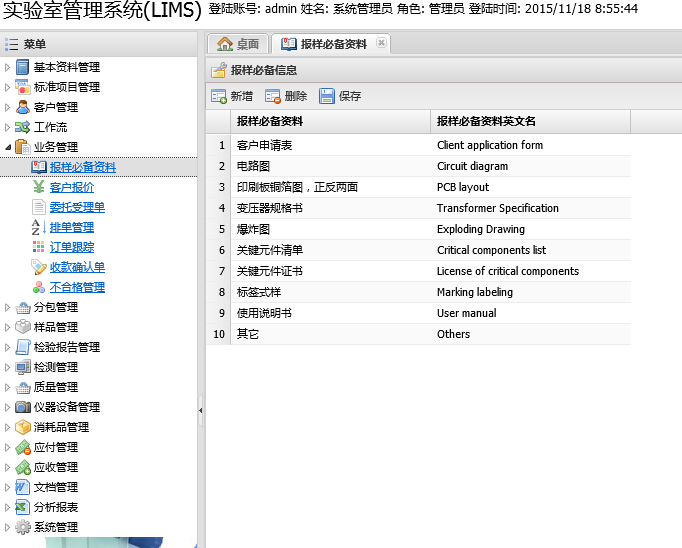
Task: Switch to the 桌面 tab
Action: coord(238,44)
